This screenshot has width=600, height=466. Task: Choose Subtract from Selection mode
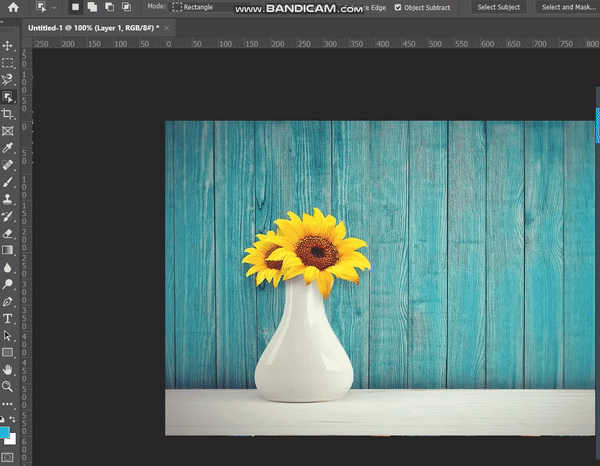(x=109, y=7)
